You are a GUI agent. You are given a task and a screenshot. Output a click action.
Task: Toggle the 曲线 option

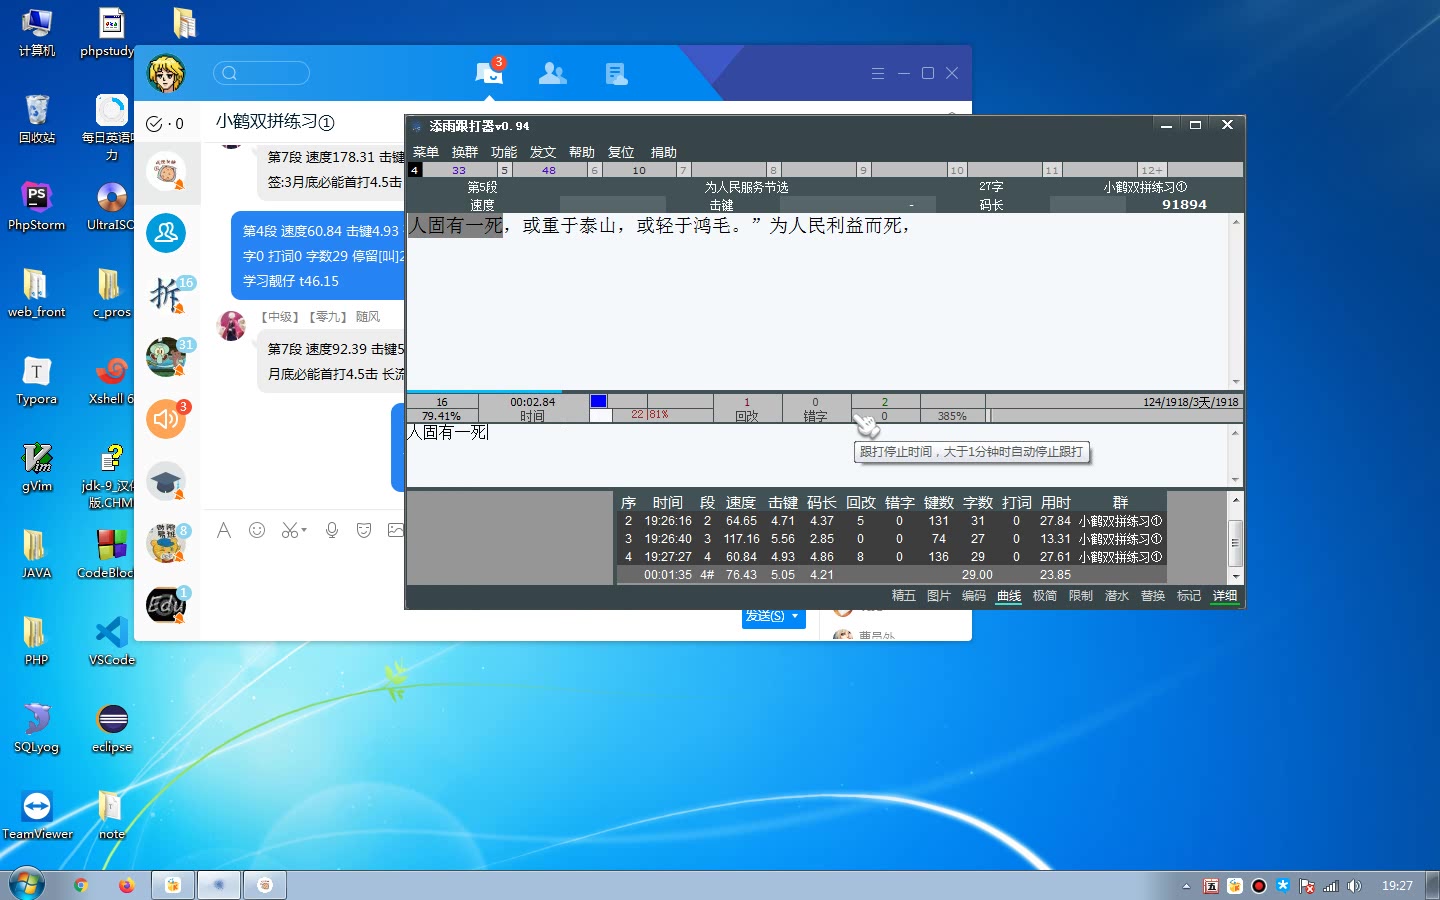pos(1009,596)
